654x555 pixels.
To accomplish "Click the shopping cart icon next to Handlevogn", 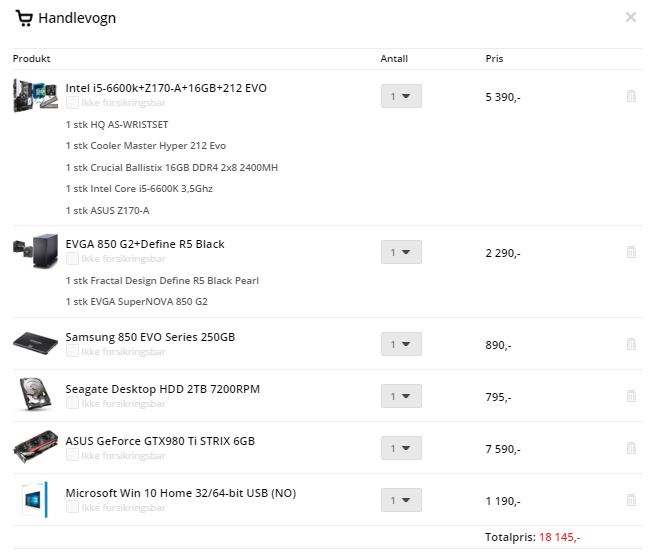I will click(x=24, y=18).
